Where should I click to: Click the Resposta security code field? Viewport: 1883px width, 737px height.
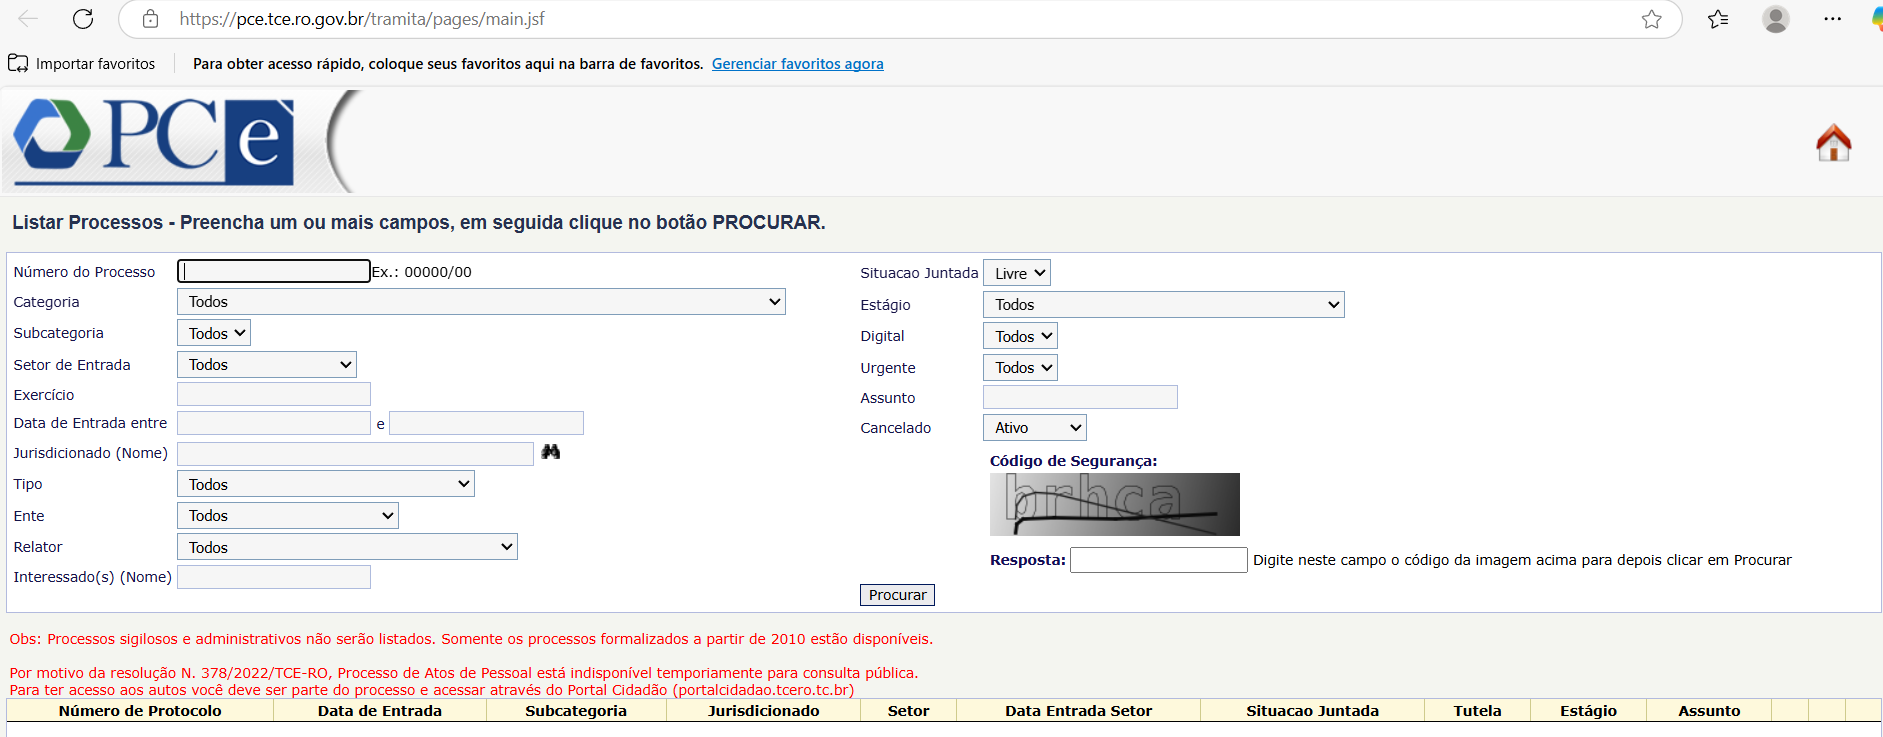click(1158, 560)
